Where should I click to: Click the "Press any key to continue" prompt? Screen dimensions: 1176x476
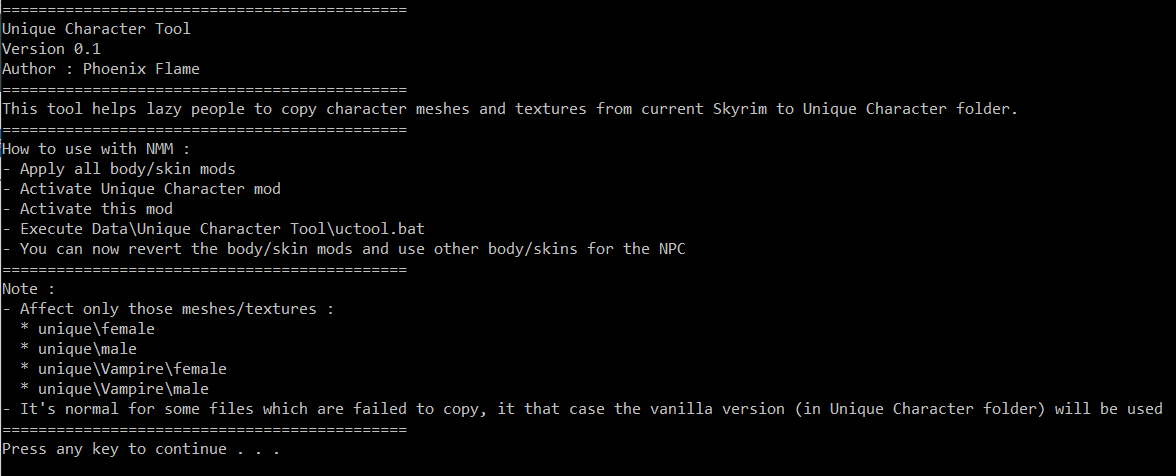pyautogui.click(x=140, y=449)
